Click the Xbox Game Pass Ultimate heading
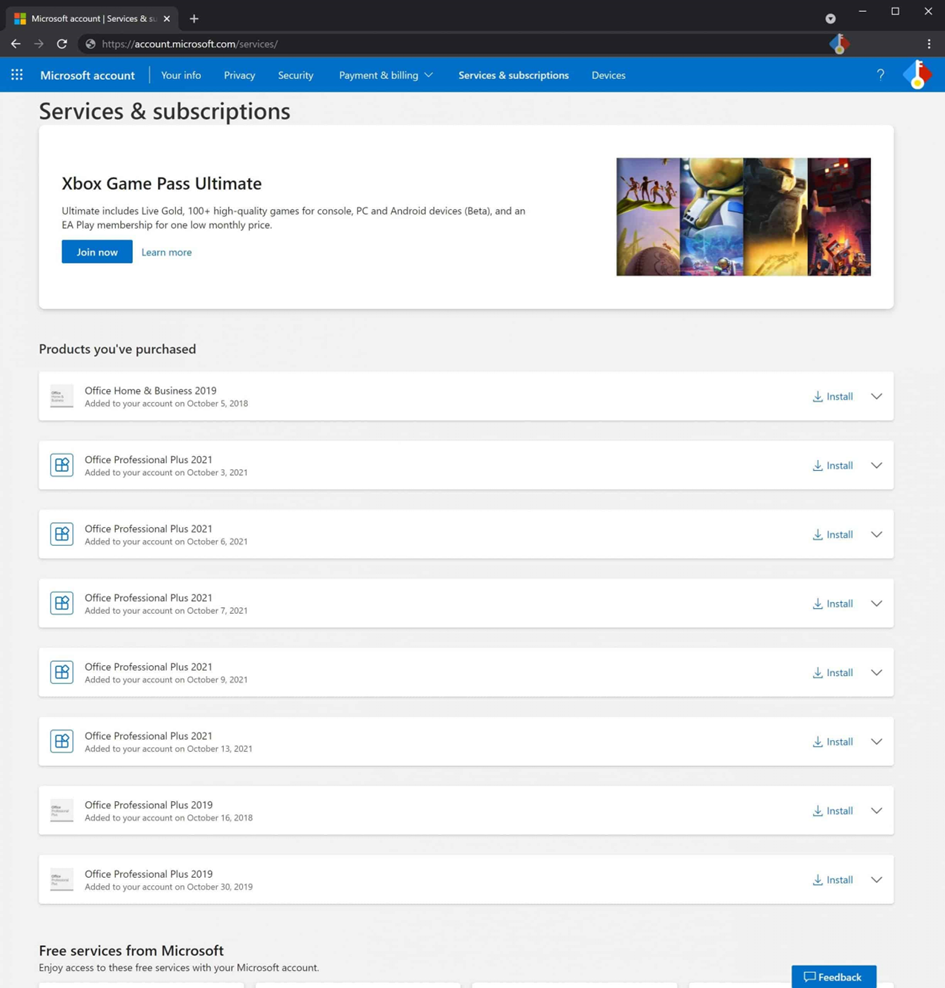This screenshot has height=988, width=945. click(162, 183)
